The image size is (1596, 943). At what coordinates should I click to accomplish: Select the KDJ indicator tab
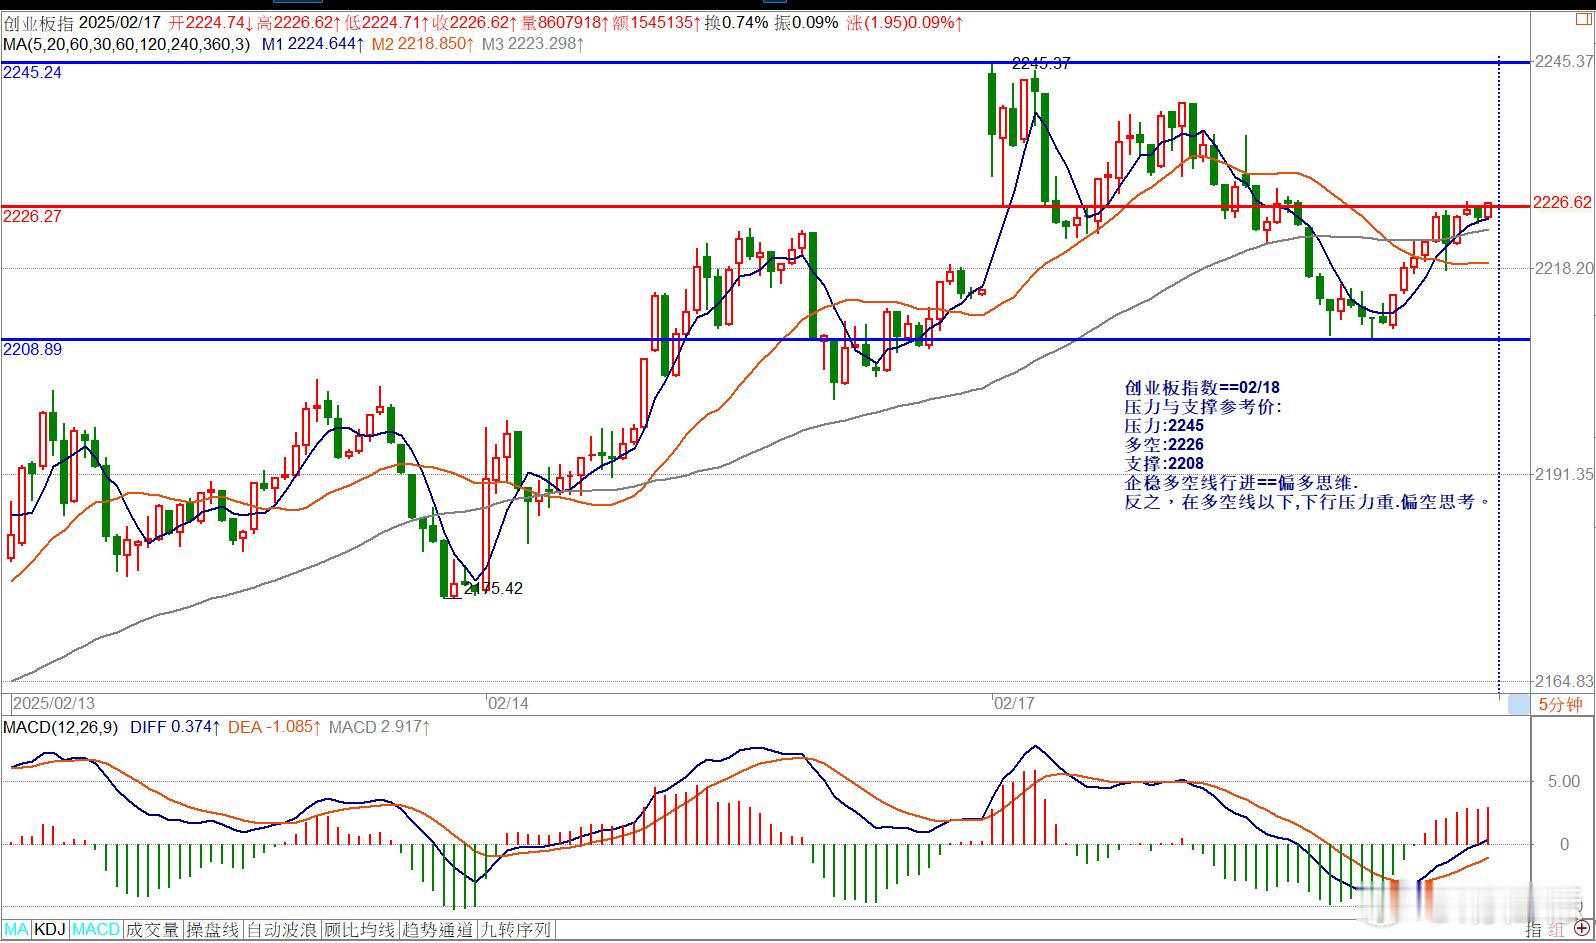tap(50, 930)
